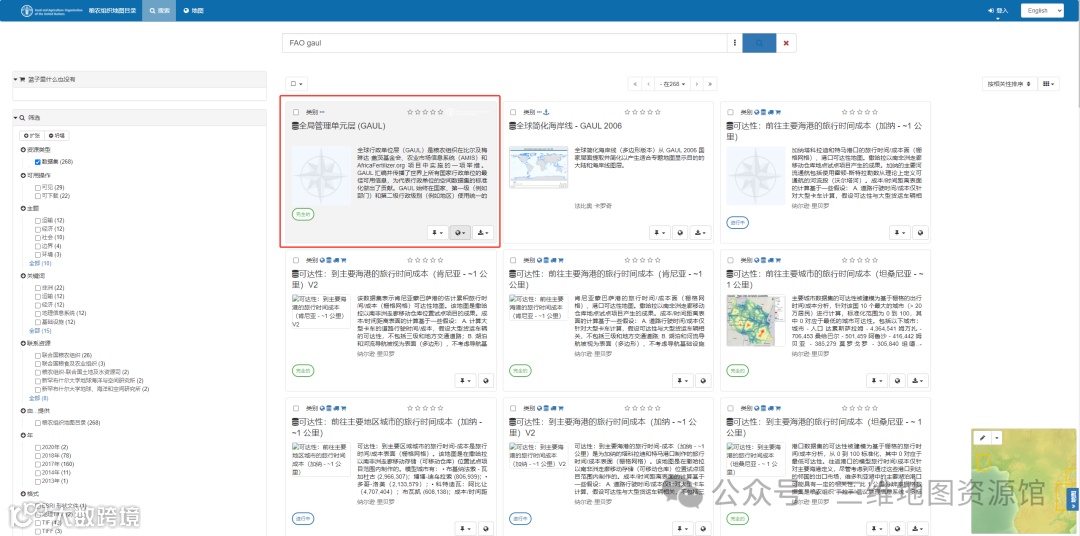Check the 可下载 (22) filter
Image resolution: width=1080 pixels, height=536 pixels.
click(38, 196)
